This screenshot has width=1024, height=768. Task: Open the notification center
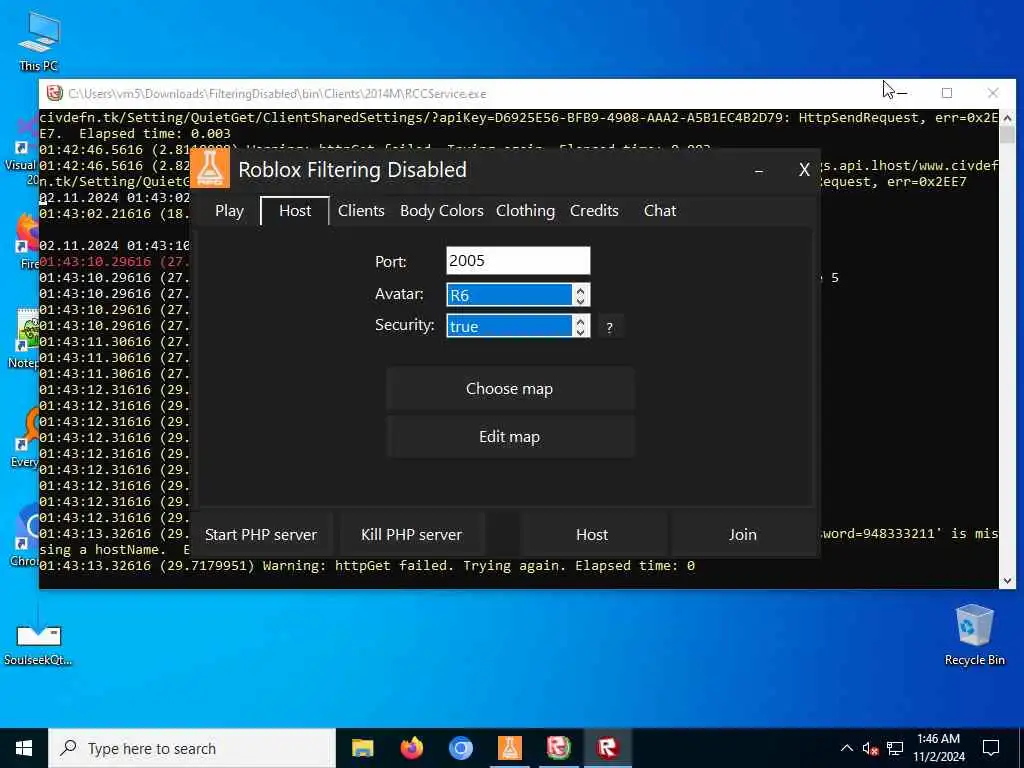(991, 748)
